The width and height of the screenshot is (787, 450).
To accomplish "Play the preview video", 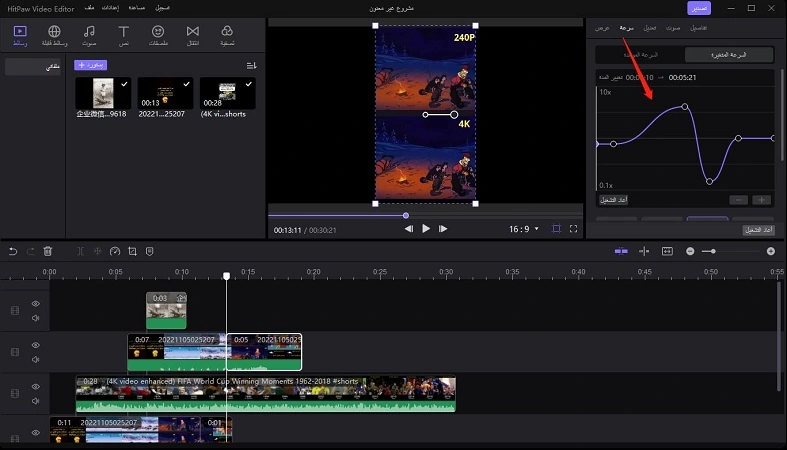I will tap(426, 229).
